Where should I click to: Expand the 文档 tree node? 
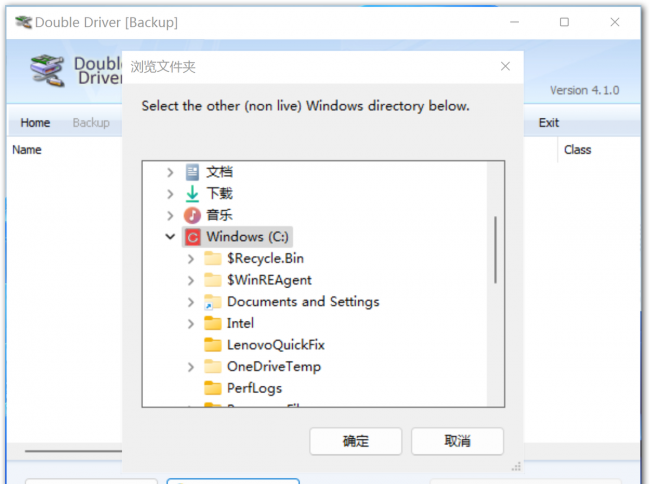click(x=170, y=172)
